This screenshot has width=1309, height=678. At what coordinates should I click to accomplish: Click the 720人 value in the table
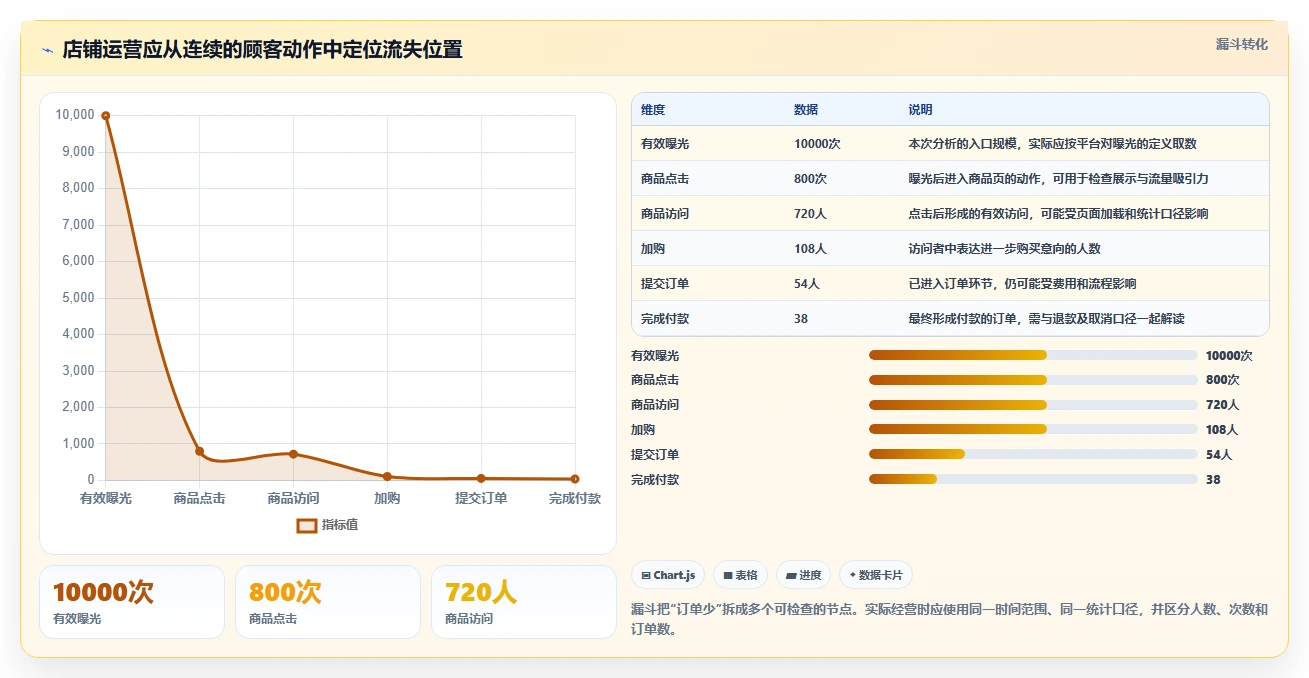click(810, 214)
